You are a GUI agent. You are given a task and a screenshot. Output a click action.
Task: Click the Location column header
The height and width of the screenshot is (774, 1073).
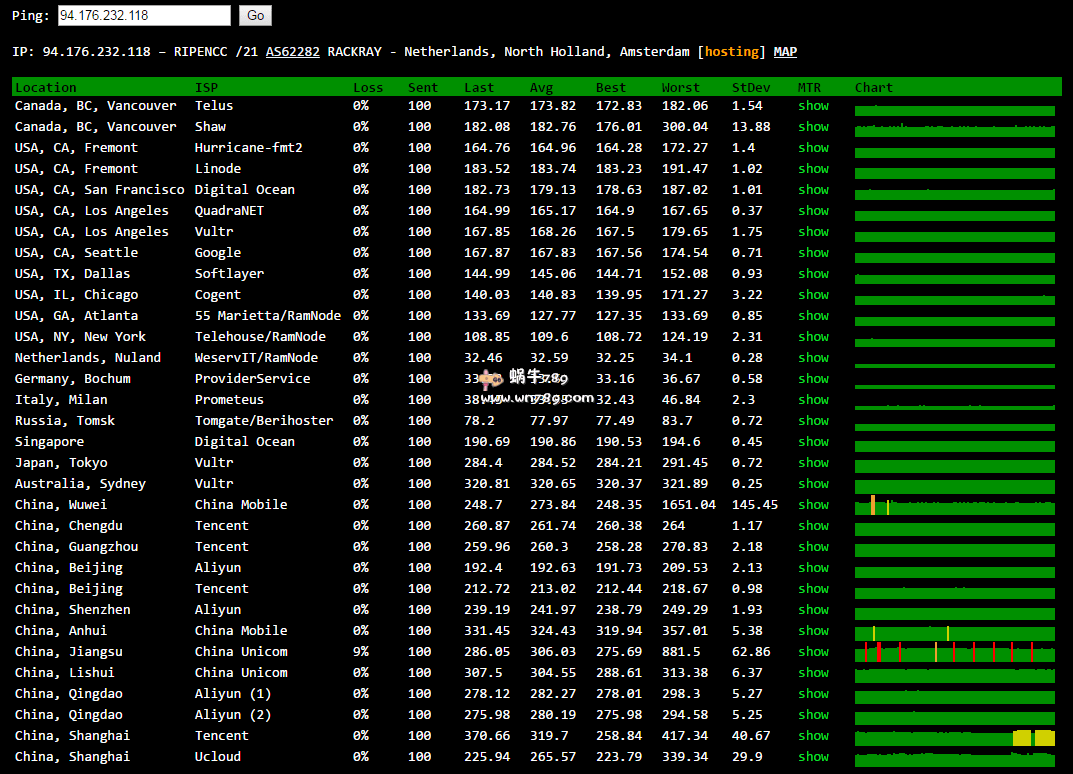46,88
